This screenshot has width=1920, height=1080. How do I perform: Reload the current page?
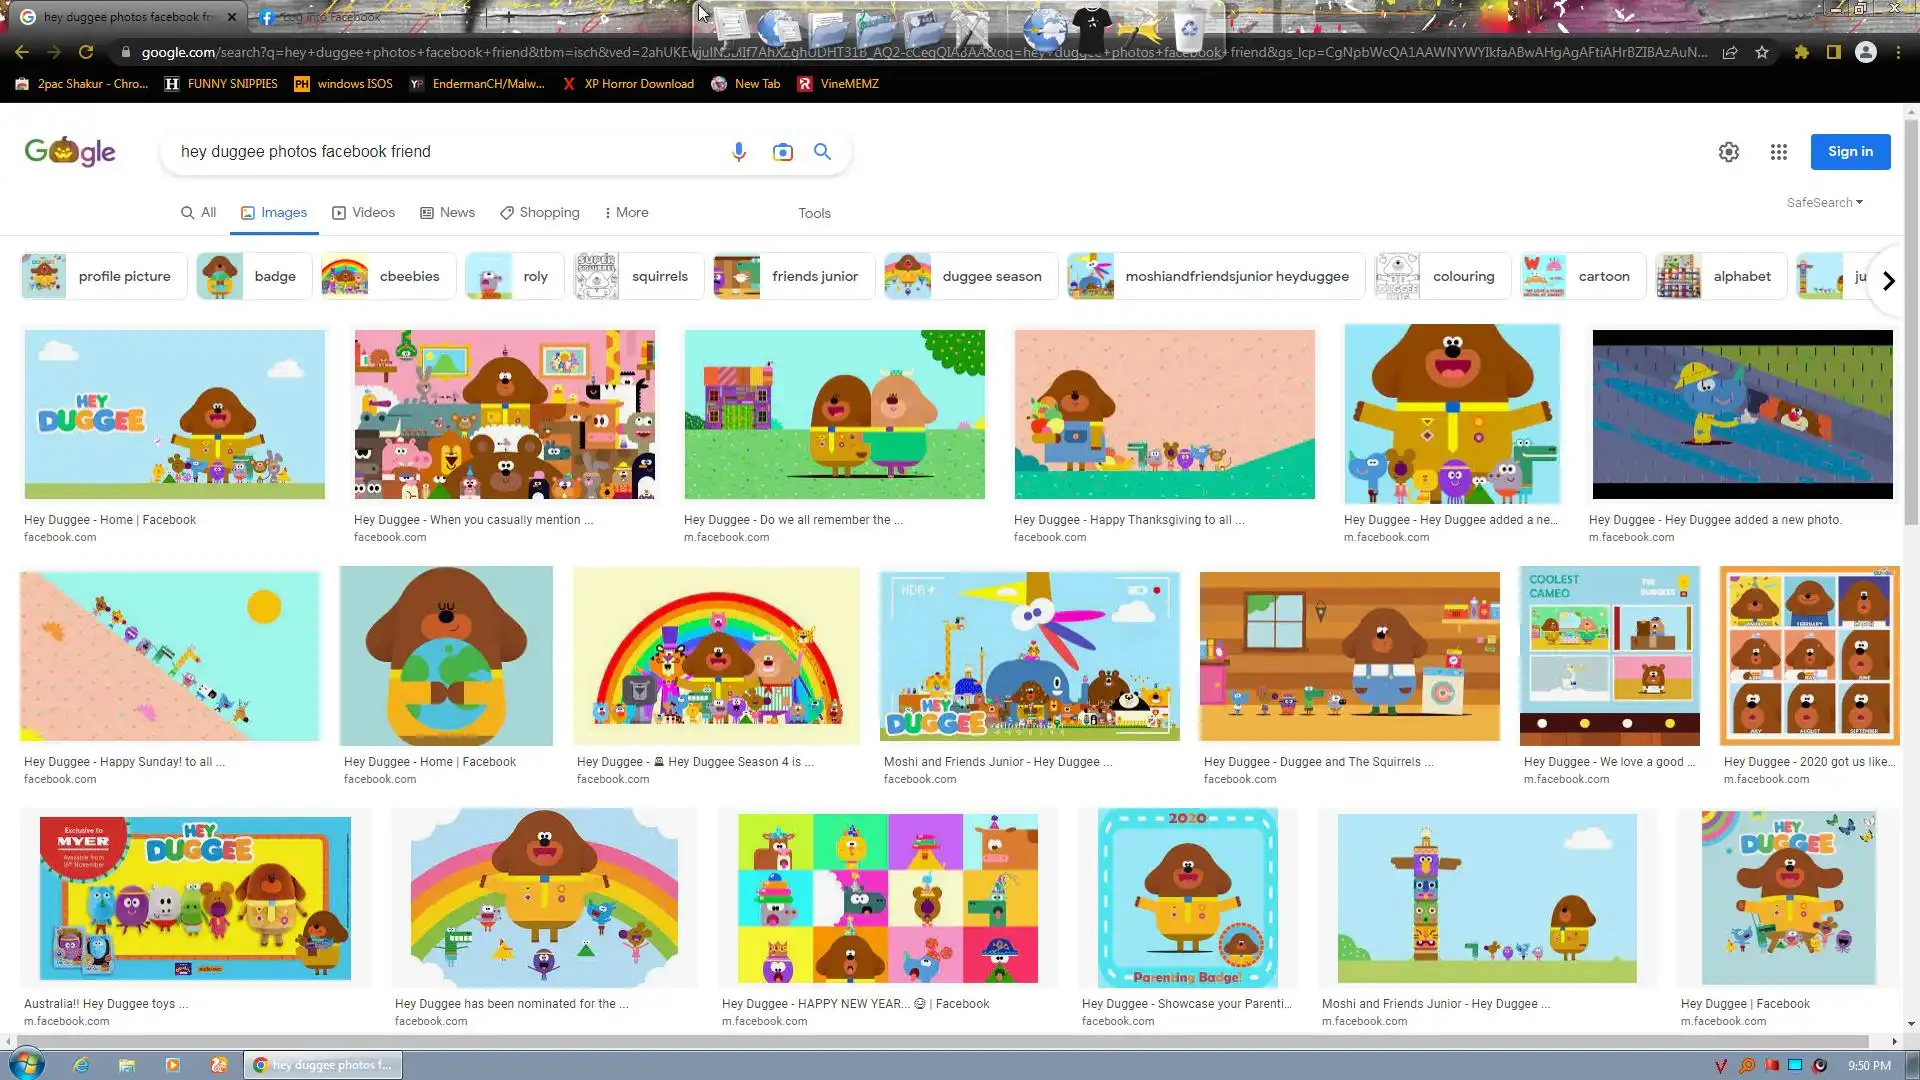(x=86, y=52)
